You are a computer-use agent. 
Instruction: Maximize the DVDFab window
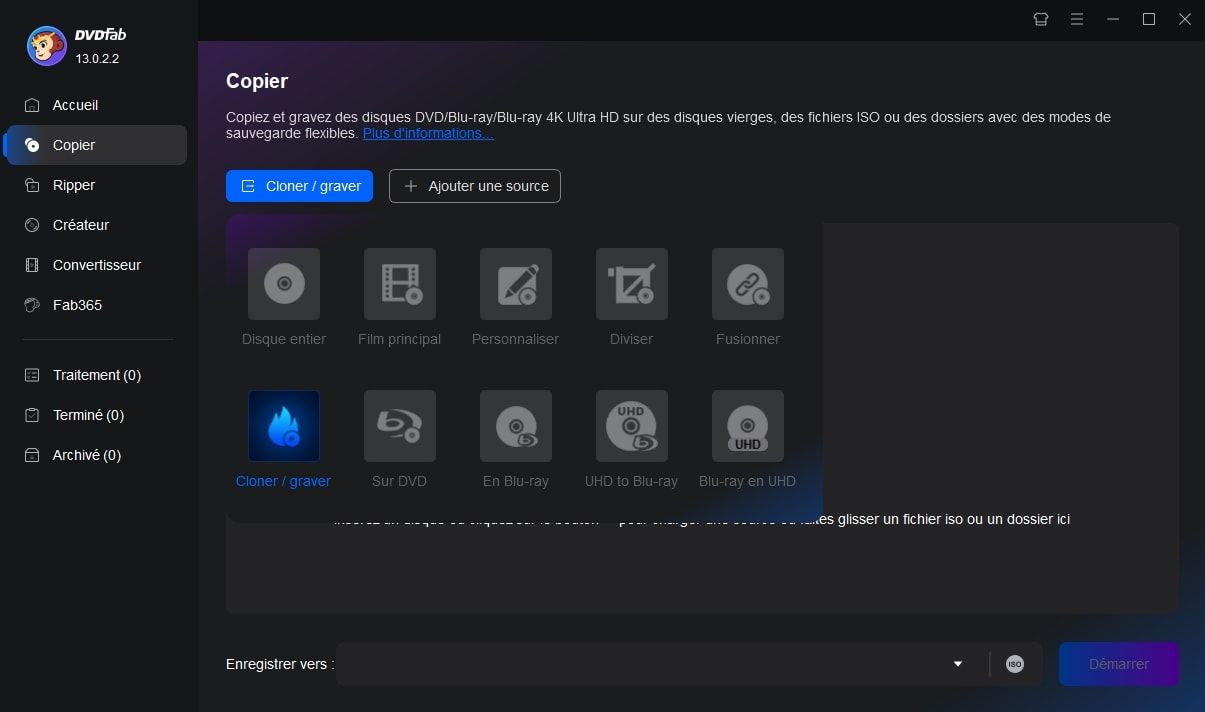pos(1149,19)
